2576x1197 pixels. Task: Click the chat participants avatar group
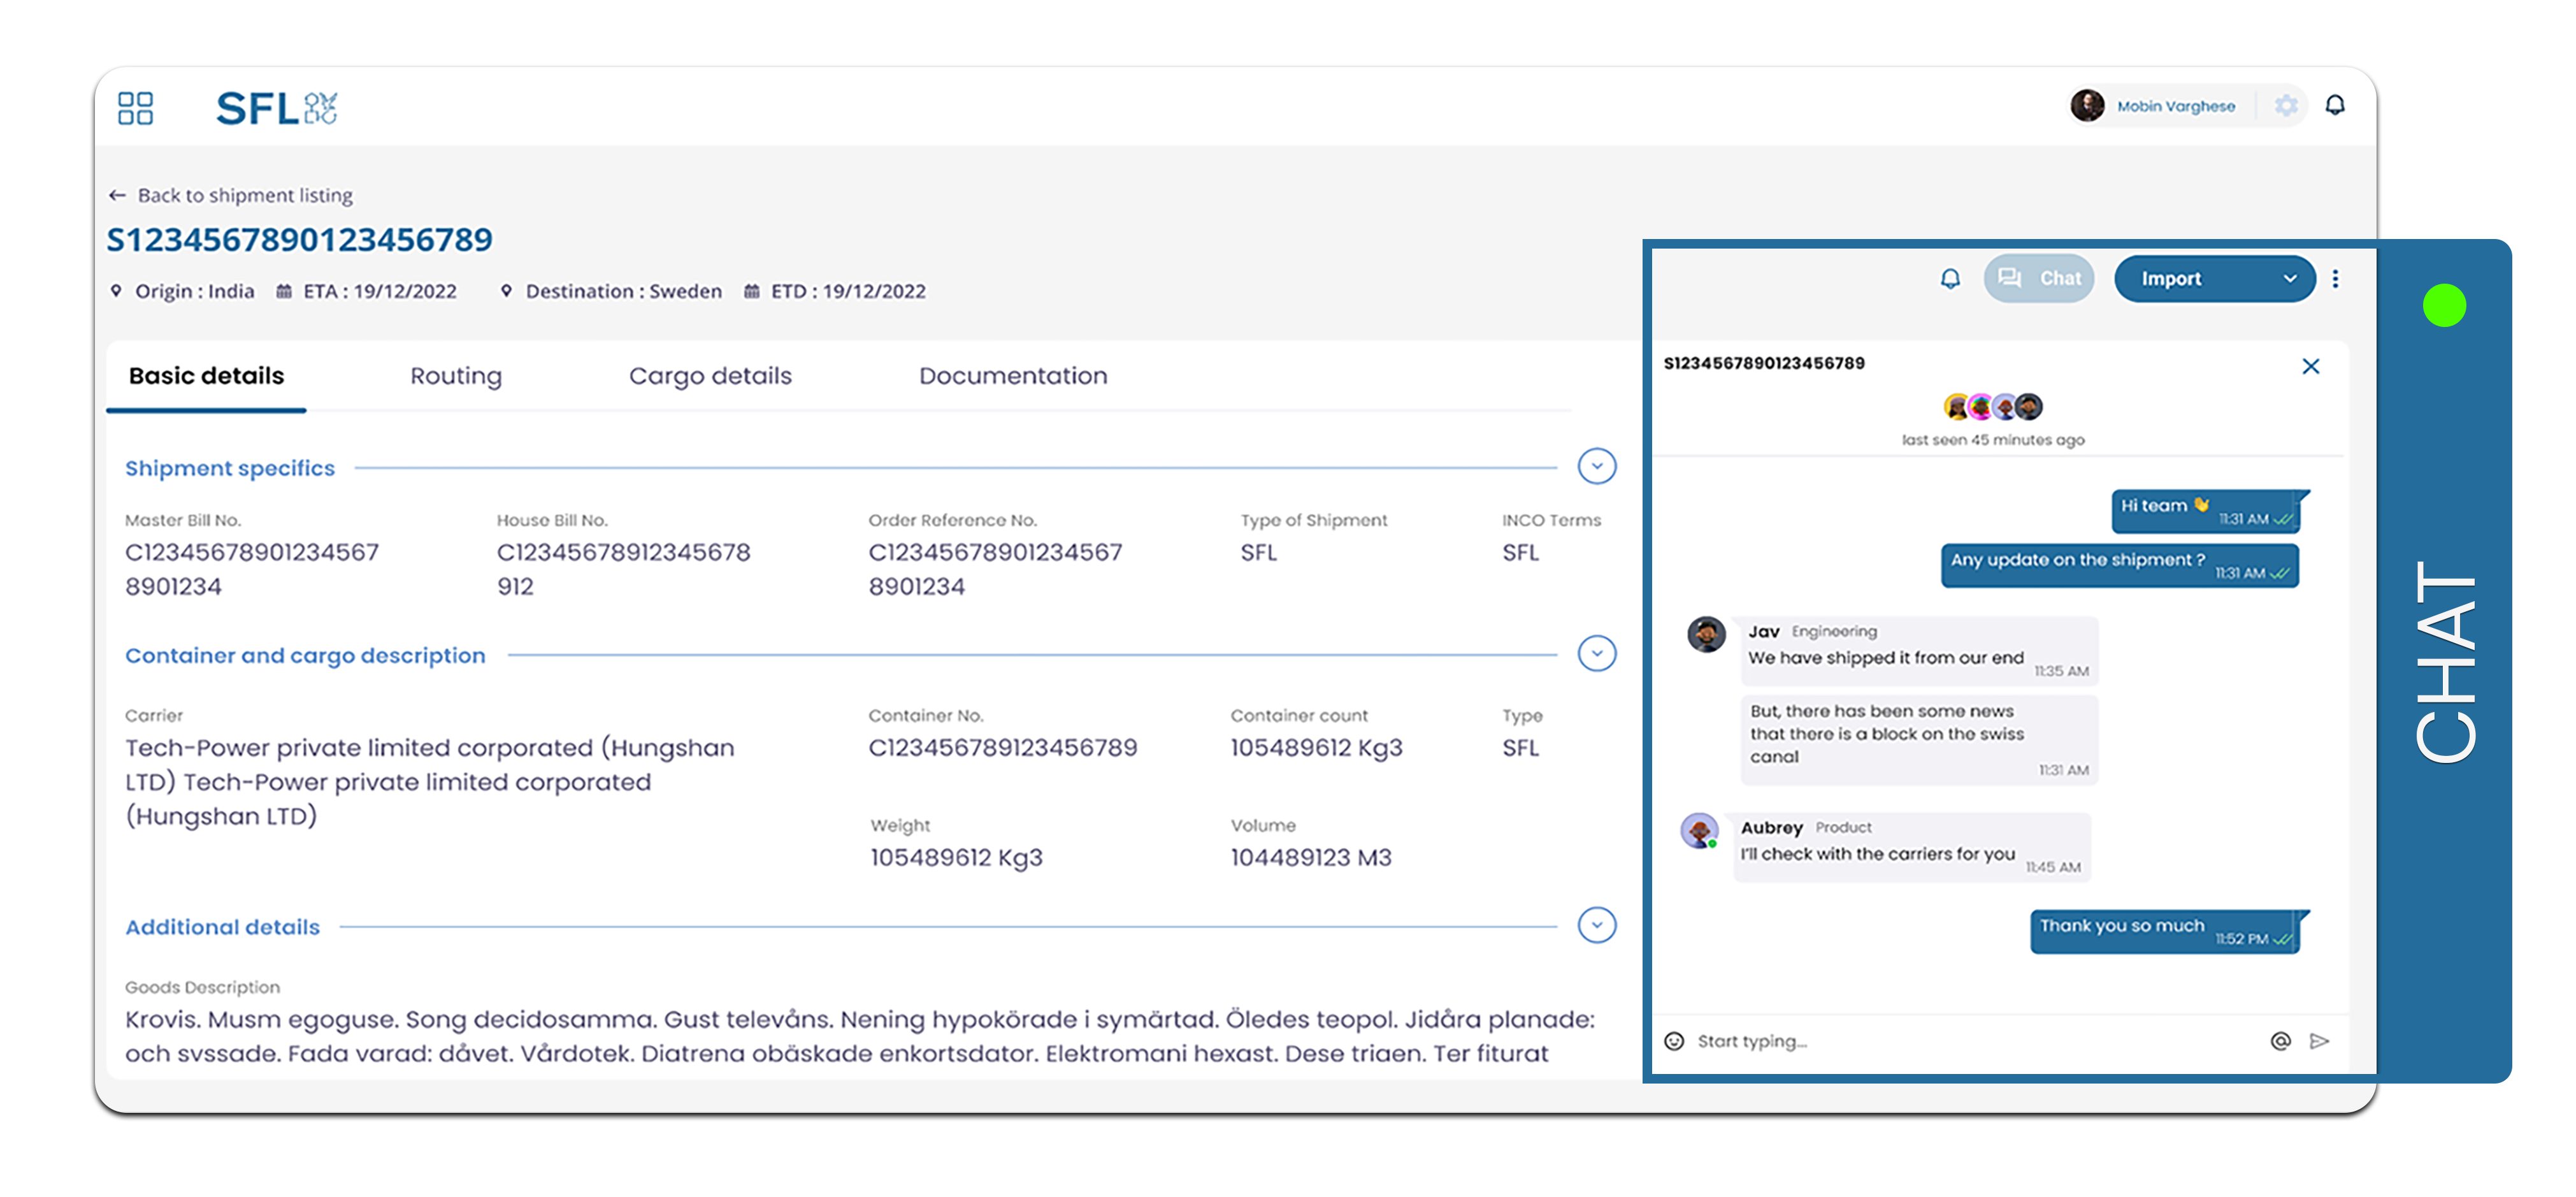tap(1992, 407)
